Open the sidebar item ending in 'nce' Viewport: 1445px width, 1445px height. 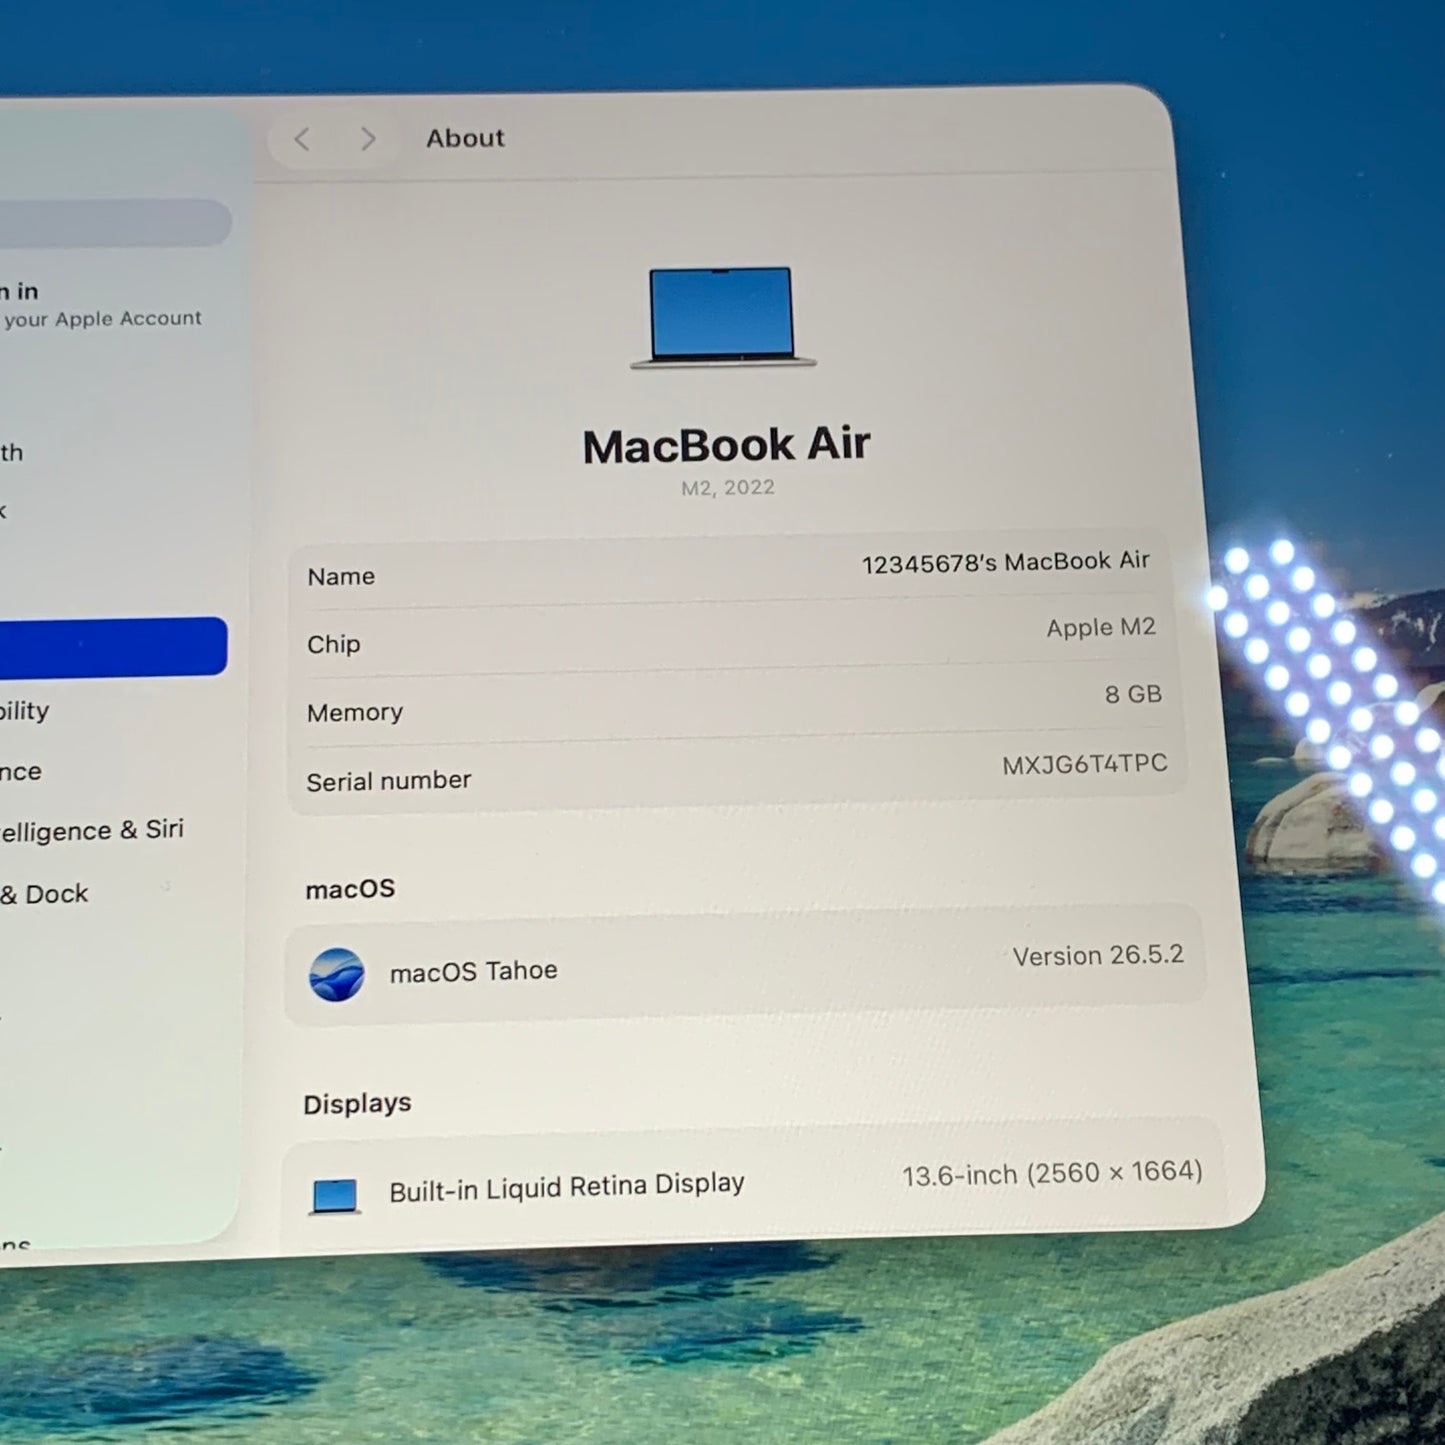21,772
